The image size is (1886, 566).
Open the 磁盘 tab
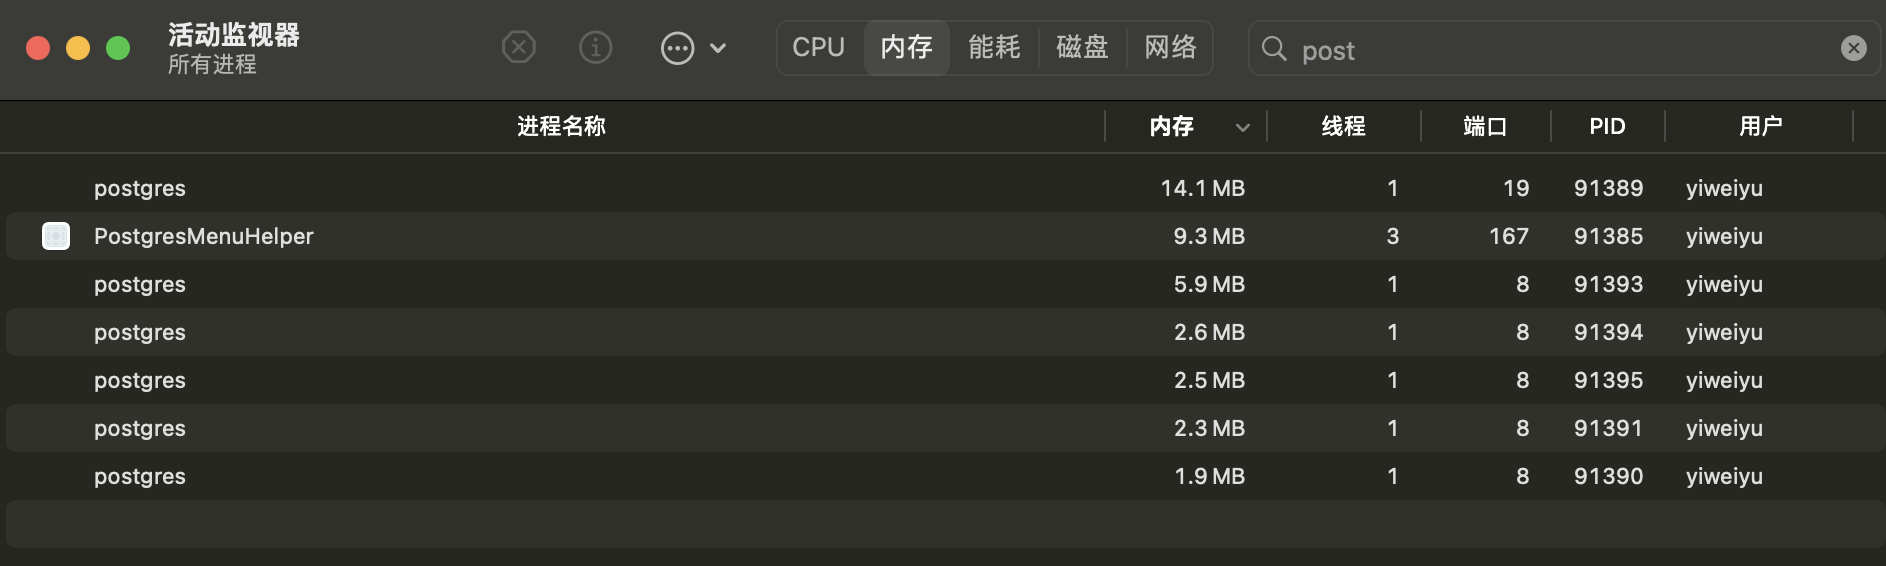1082,47
